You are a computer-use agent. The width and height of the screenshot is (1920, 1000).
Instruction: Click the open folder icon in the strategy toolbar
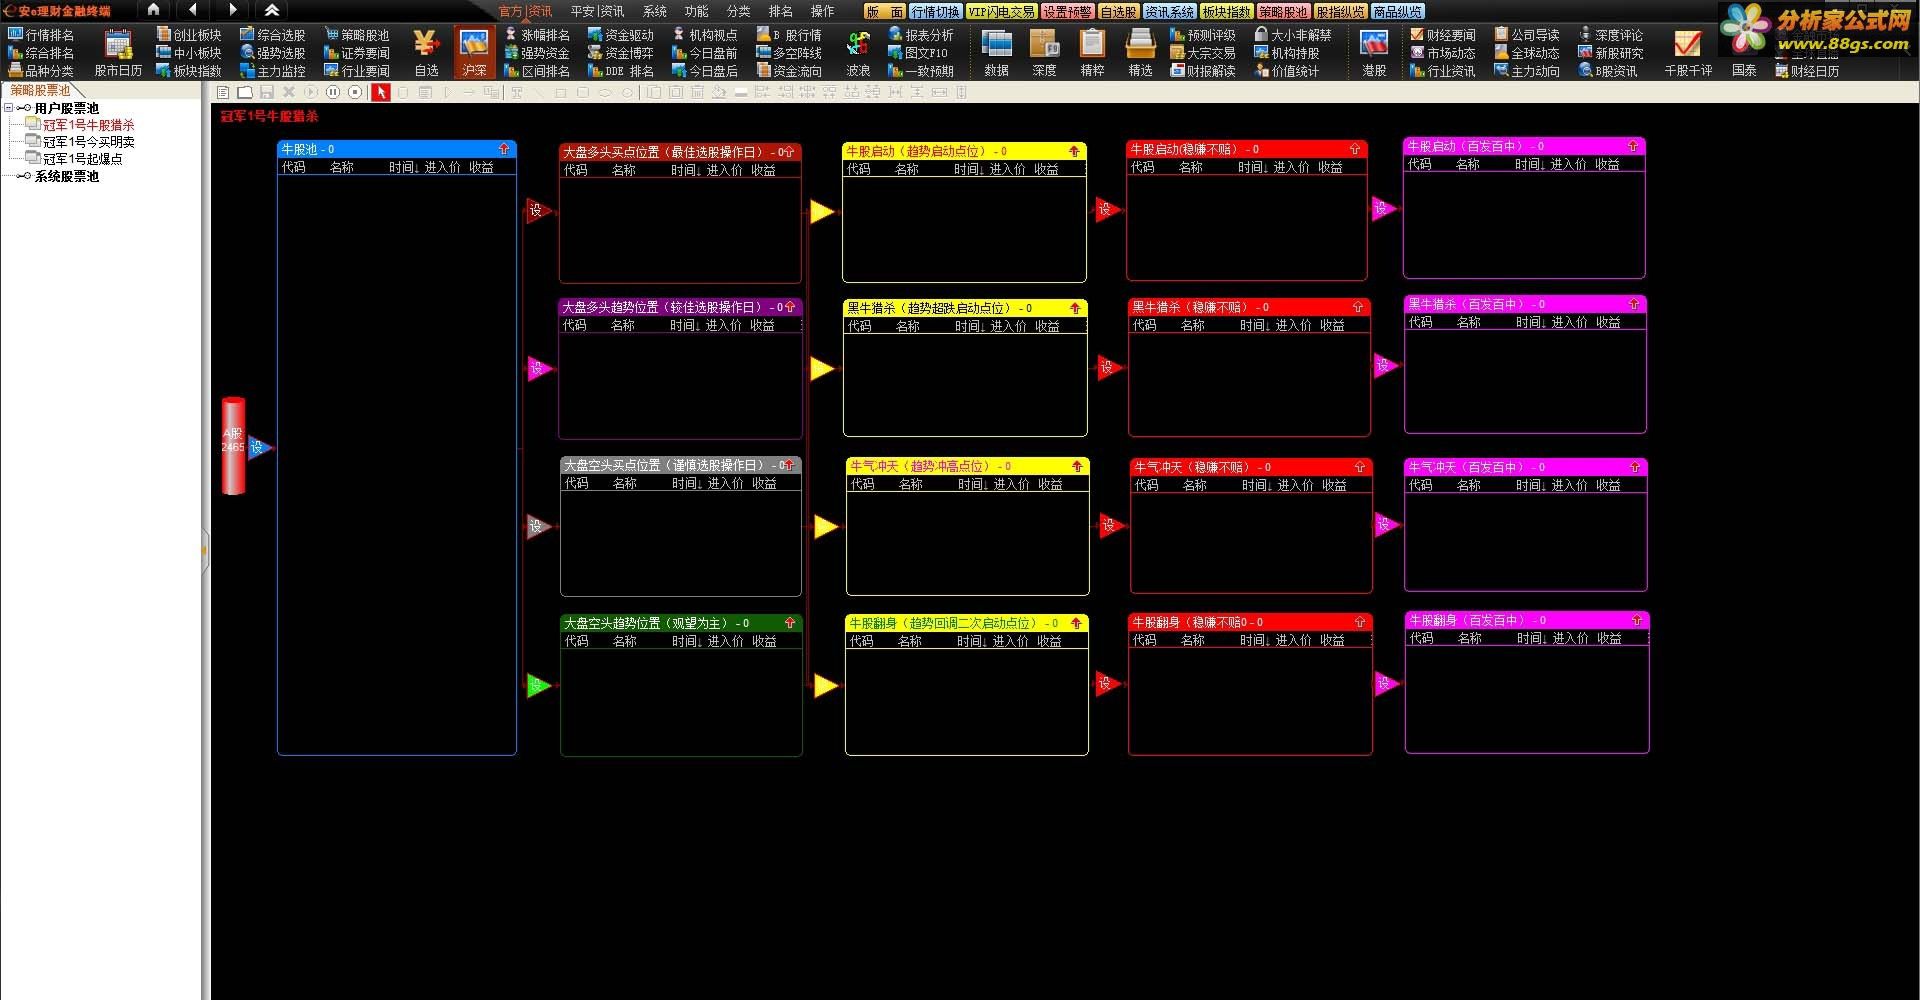click(x=244, y=92)
